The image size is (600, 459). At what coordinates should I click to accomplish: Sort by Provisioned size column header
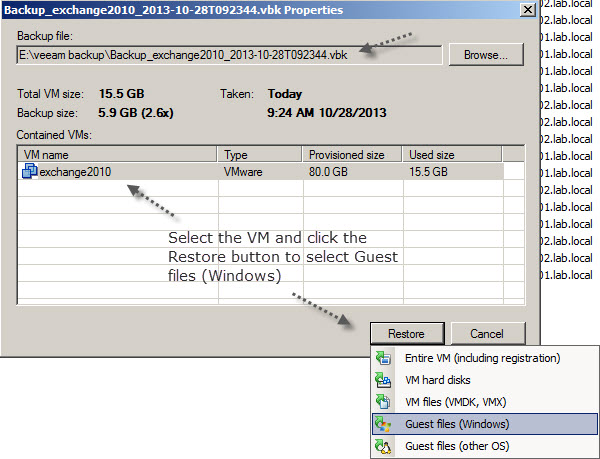coord(352,155)
